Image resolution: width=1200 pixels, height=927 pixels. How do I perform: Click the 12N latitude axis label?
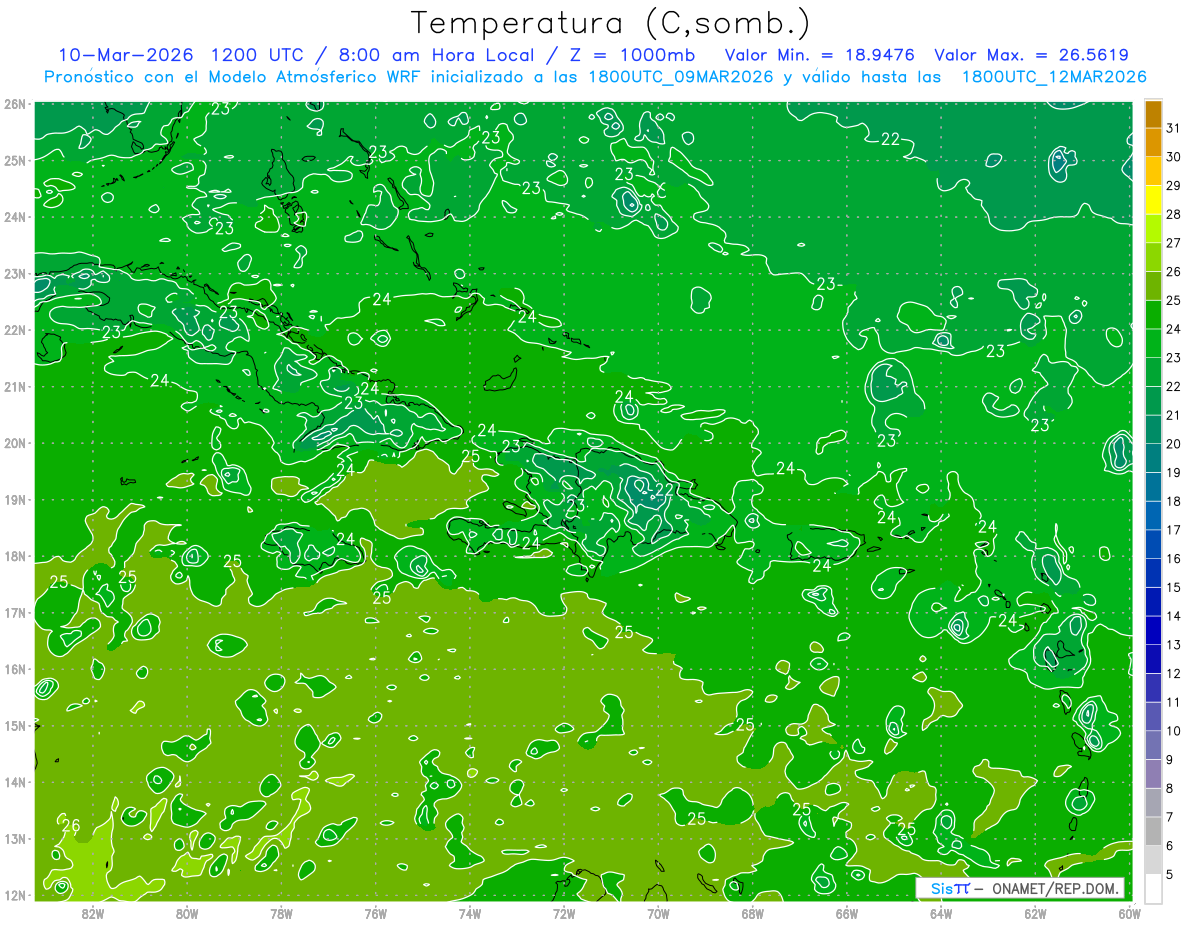click(14, 895)
